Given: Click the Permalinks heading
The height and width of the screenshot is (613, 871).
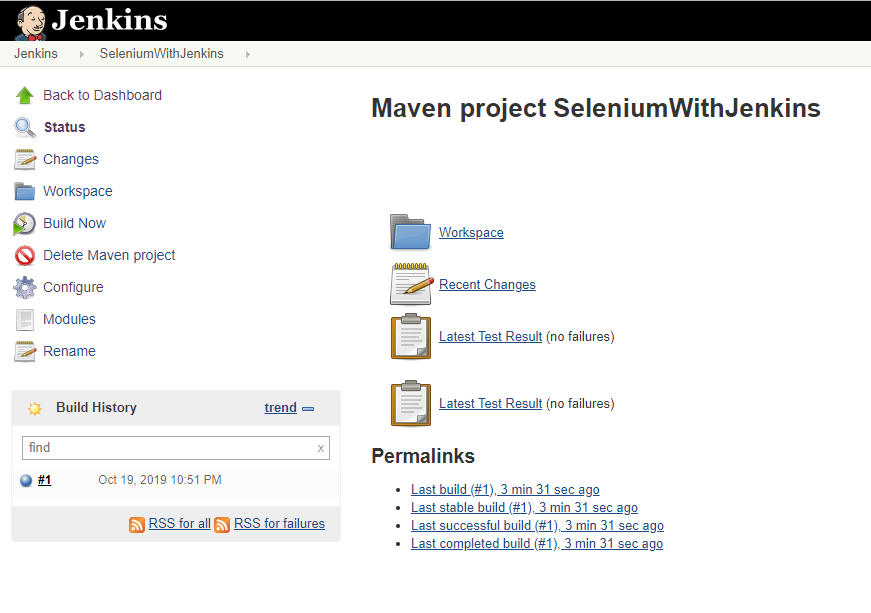Looking at the screenshot, I should [423, 456].
